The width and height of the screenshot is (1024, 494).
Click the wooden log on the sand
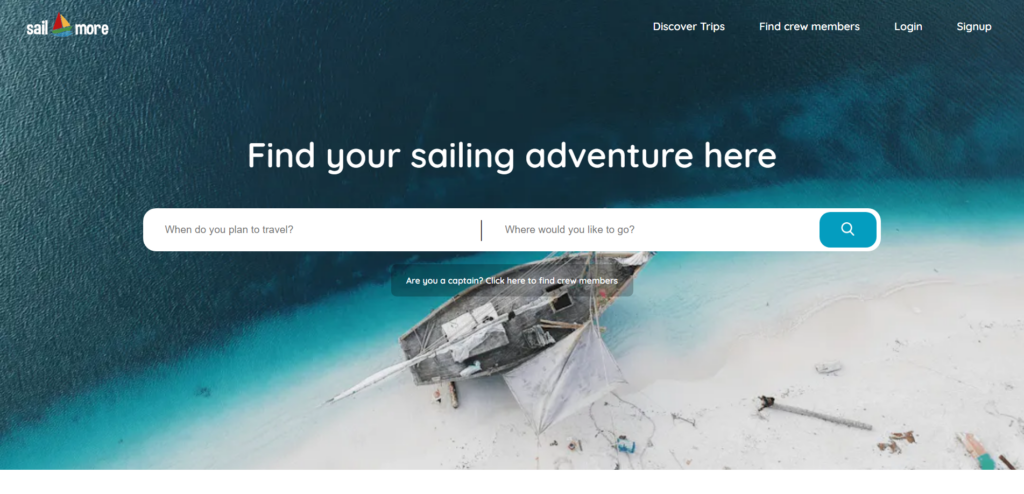816,413
